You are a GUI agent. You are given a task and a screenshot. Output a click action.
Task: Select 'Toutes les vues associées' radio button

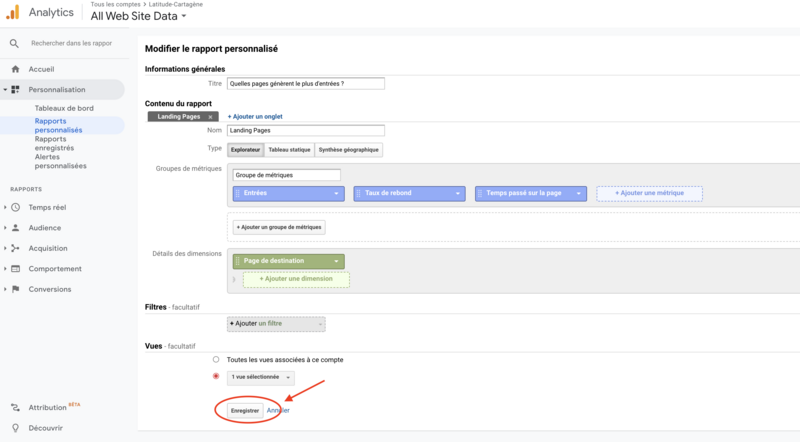pos(216,359)
